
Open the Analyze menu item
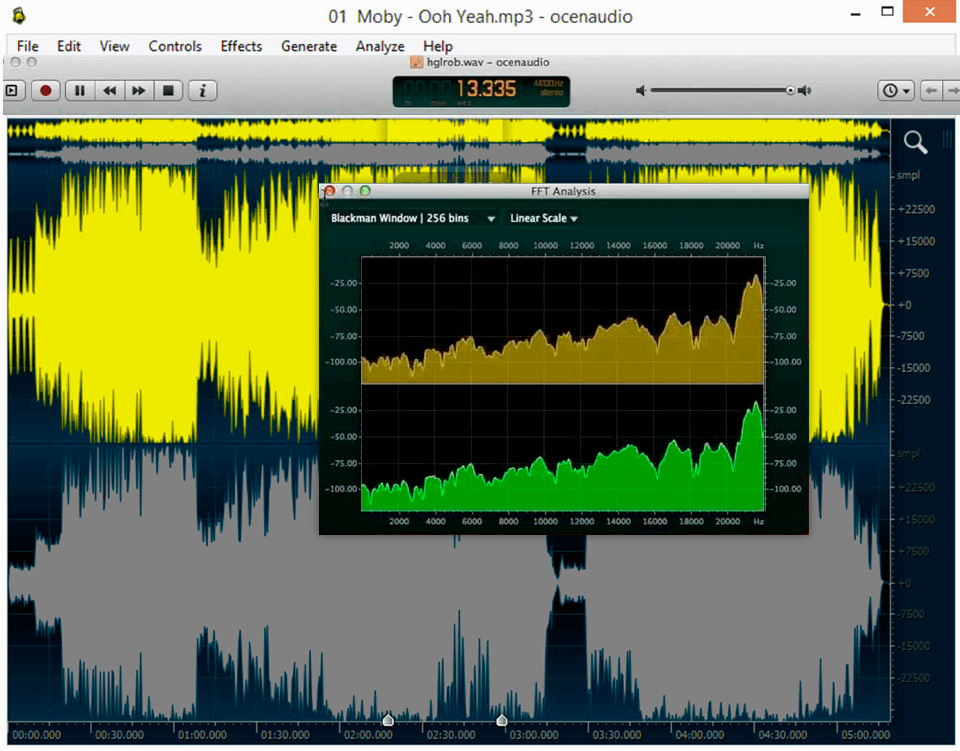pyautogui.click(x=379, y=46)
